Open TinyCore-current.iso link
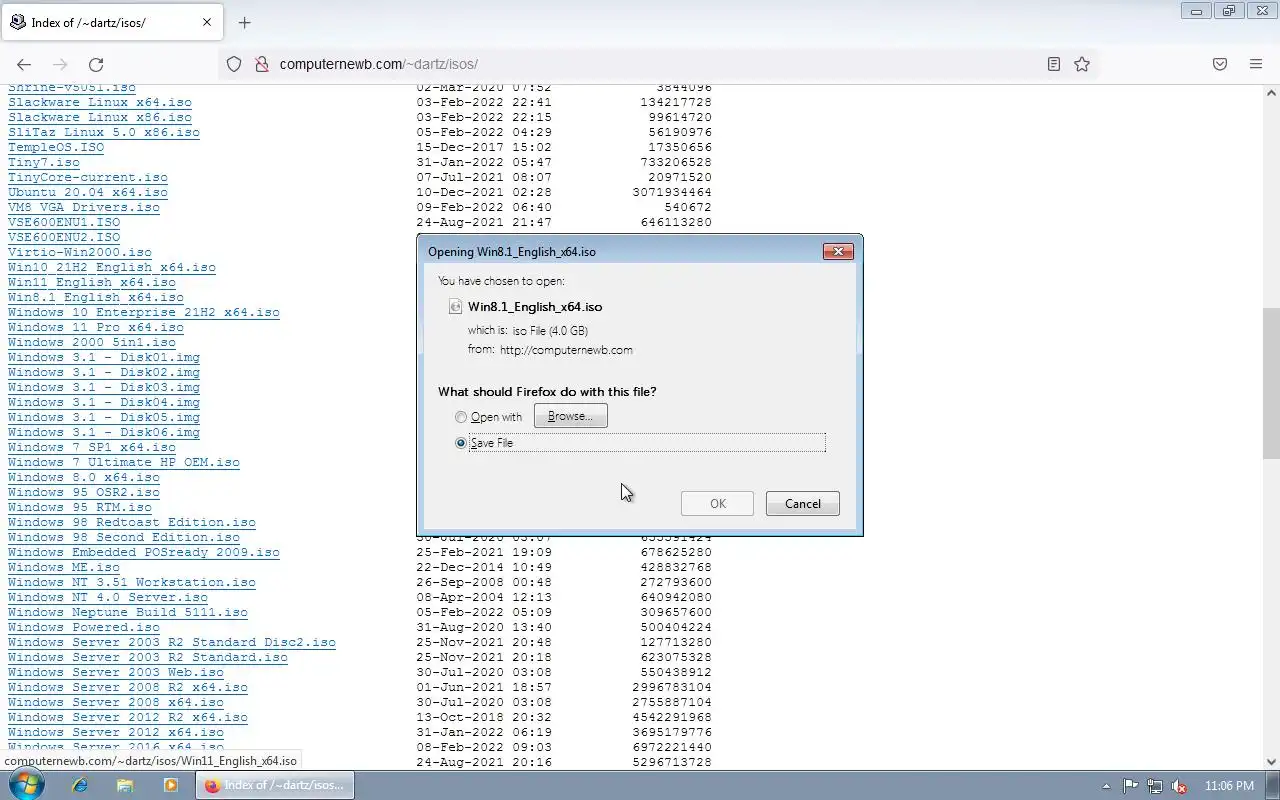This screenshot has height=800, width=1280. coord(88,177)
